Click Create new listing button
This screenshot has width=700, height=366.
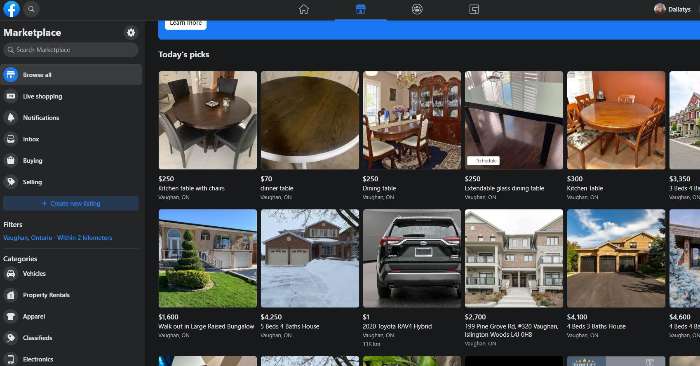(71, 204)
